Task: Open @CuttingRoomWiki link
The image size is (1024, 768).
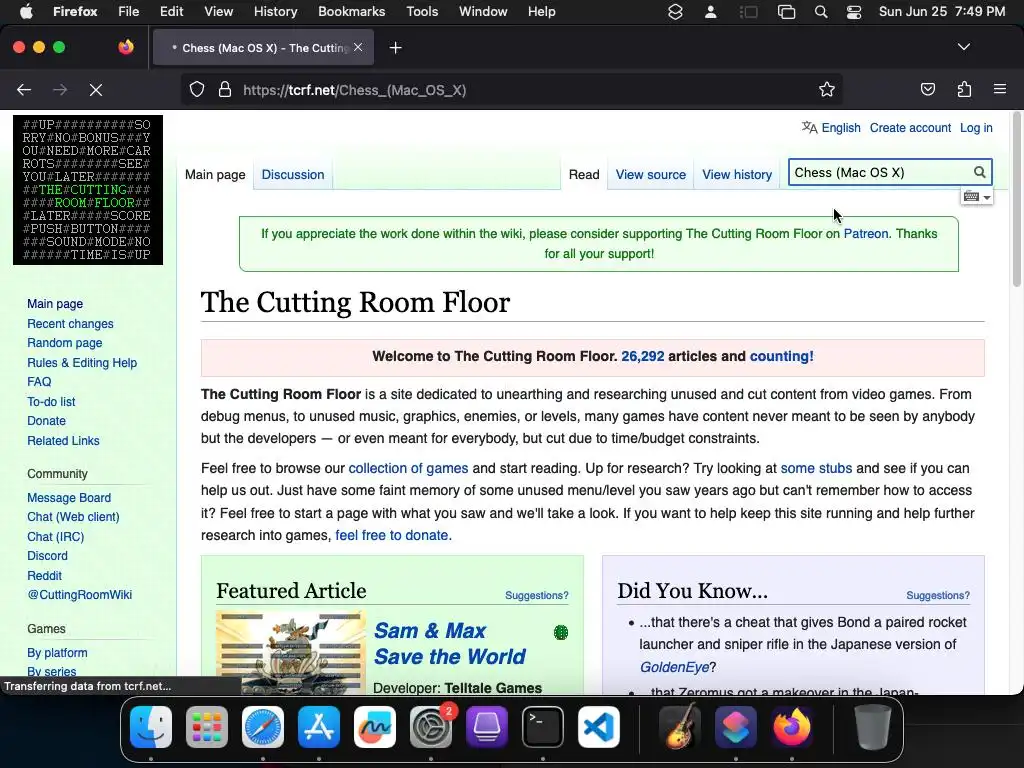Action: tap(79, 595)
